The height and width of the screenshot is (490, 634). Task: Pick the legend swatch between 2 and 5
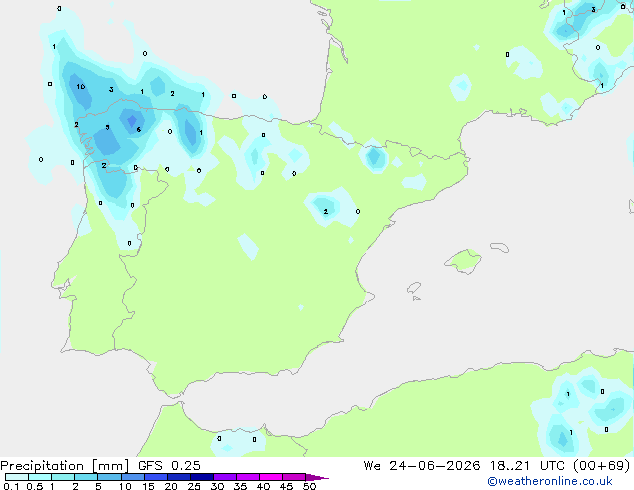(86, 477)
